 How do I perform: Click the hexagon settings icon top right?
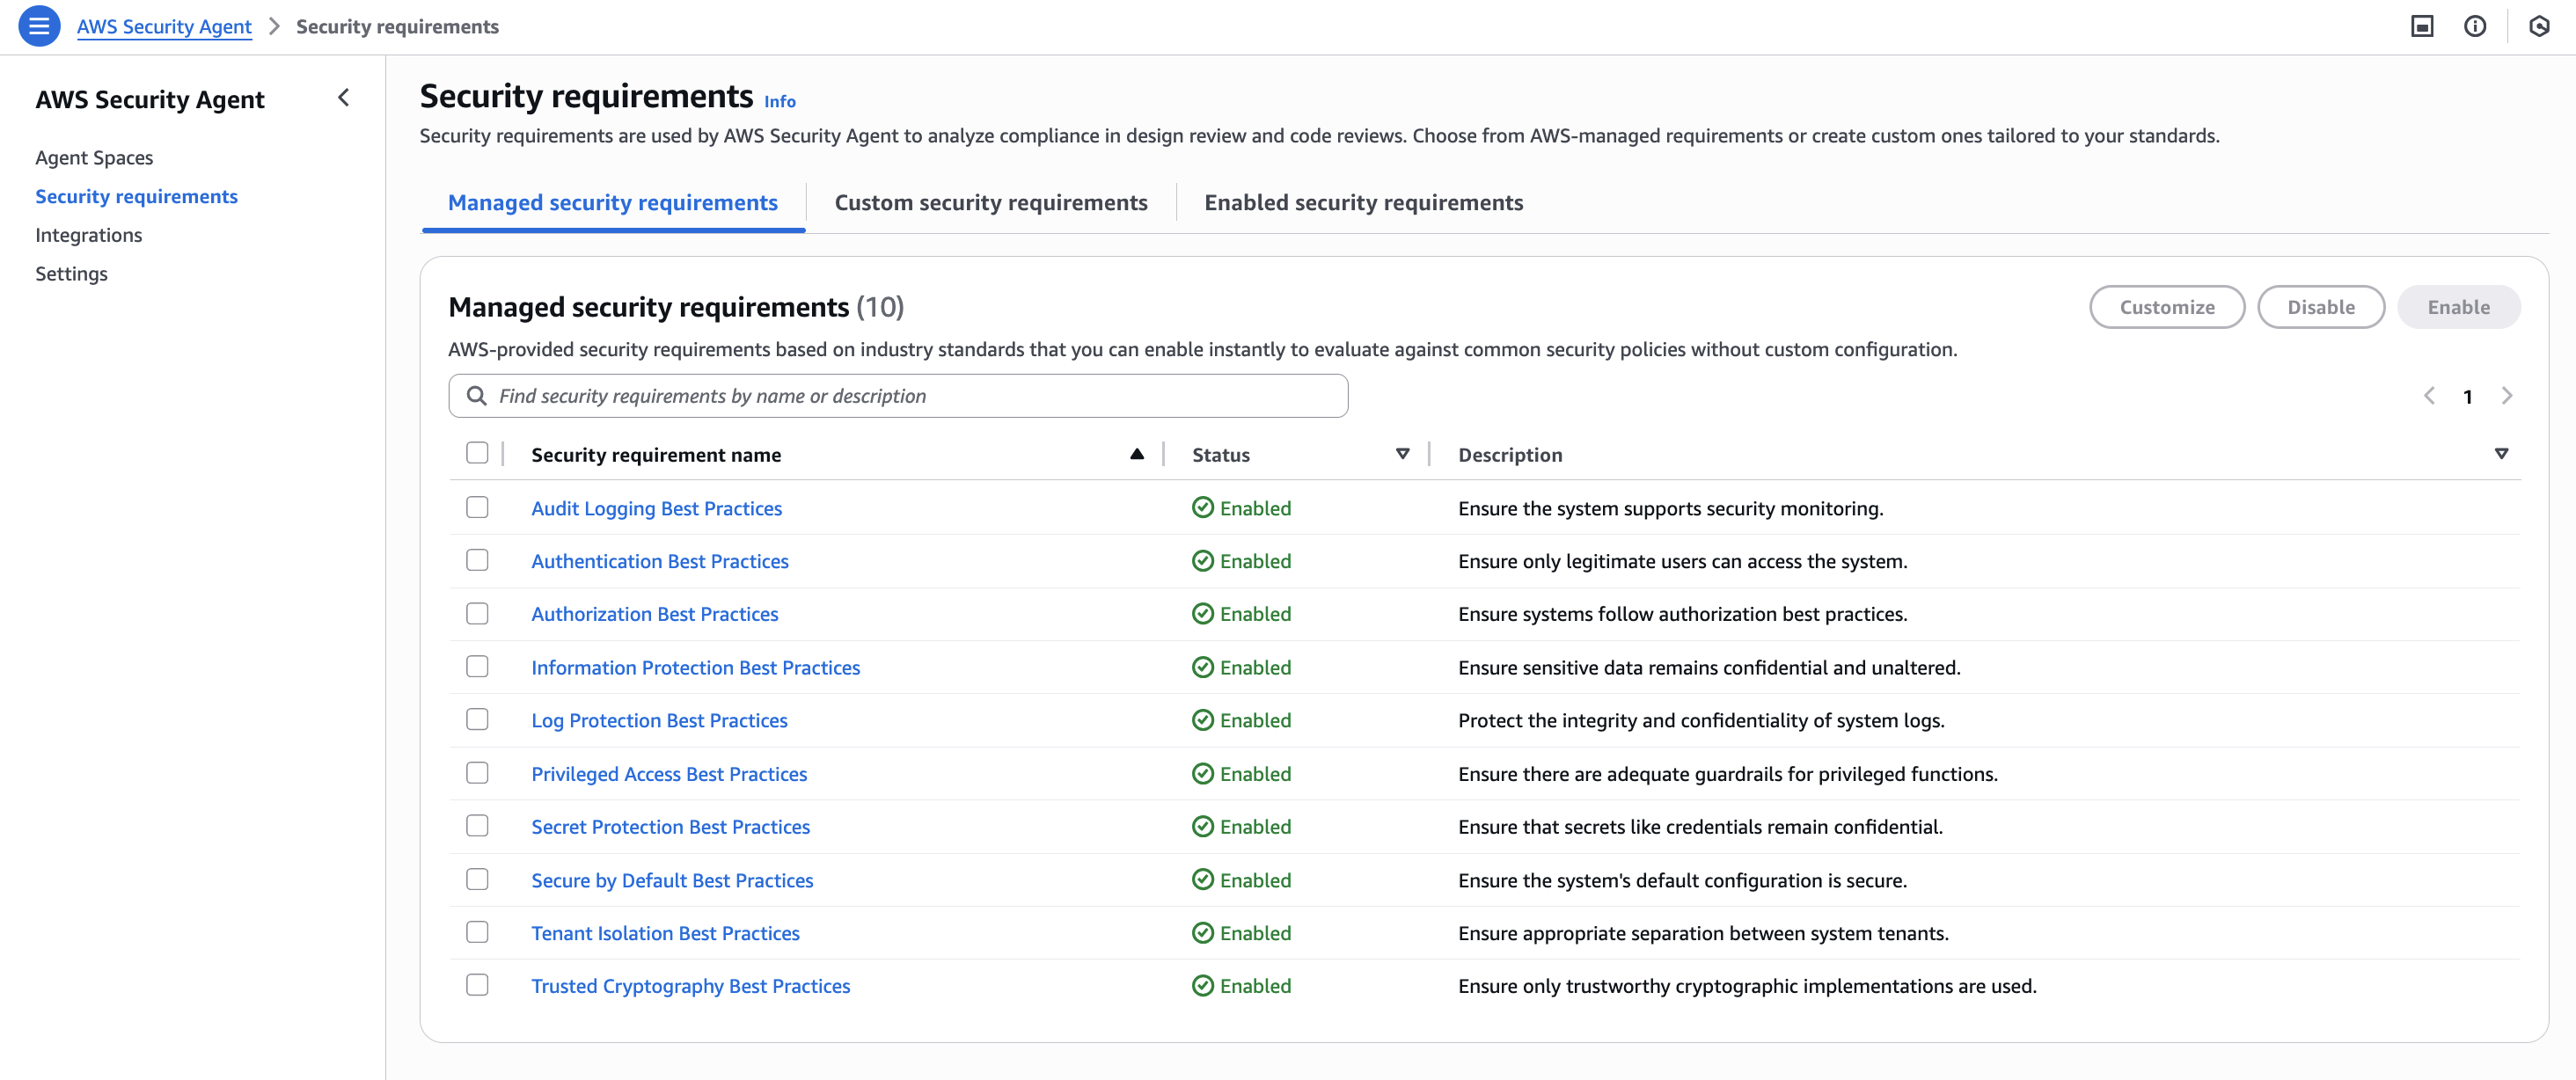click(x=2538, y=27)
